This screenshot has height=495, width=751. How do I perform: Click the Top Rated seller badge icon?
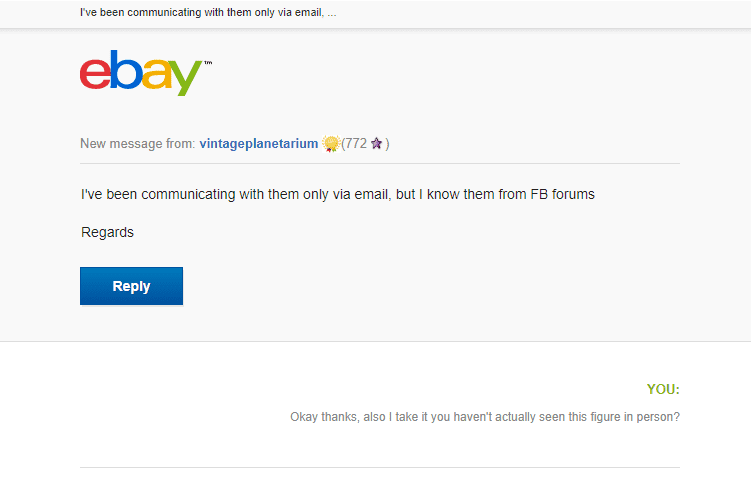coord(330,144)
